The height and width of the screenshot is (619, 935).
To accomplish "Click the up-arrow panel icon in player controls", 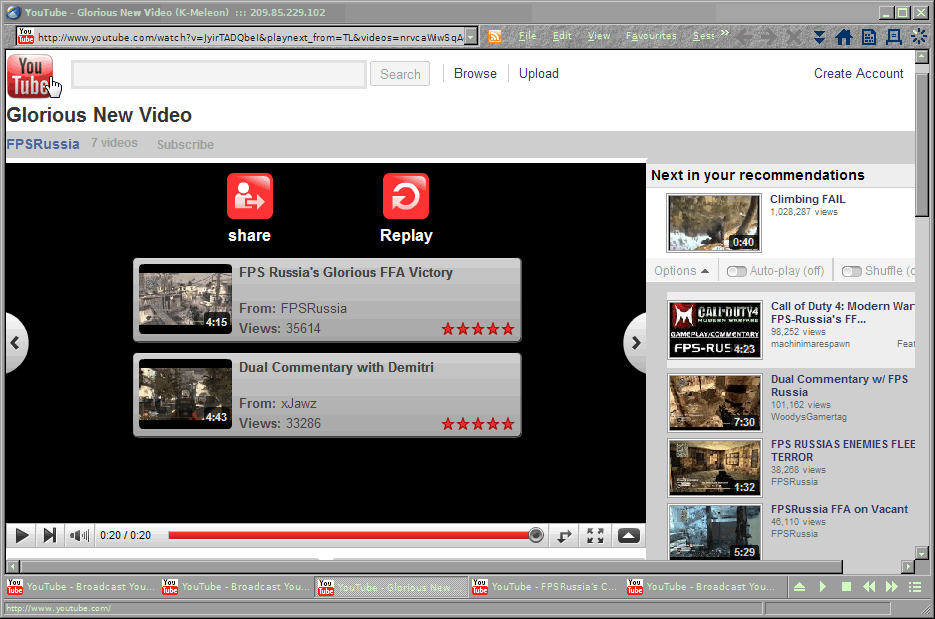I will (628, 536).
